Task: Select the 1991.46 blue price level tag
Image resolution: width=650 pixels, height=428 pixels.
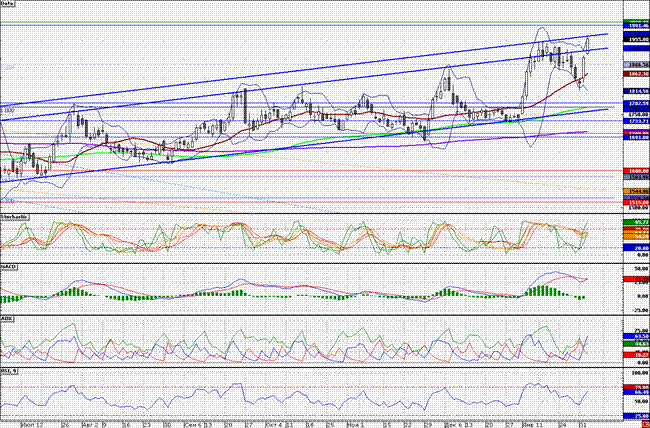Action: pos(636,26)
